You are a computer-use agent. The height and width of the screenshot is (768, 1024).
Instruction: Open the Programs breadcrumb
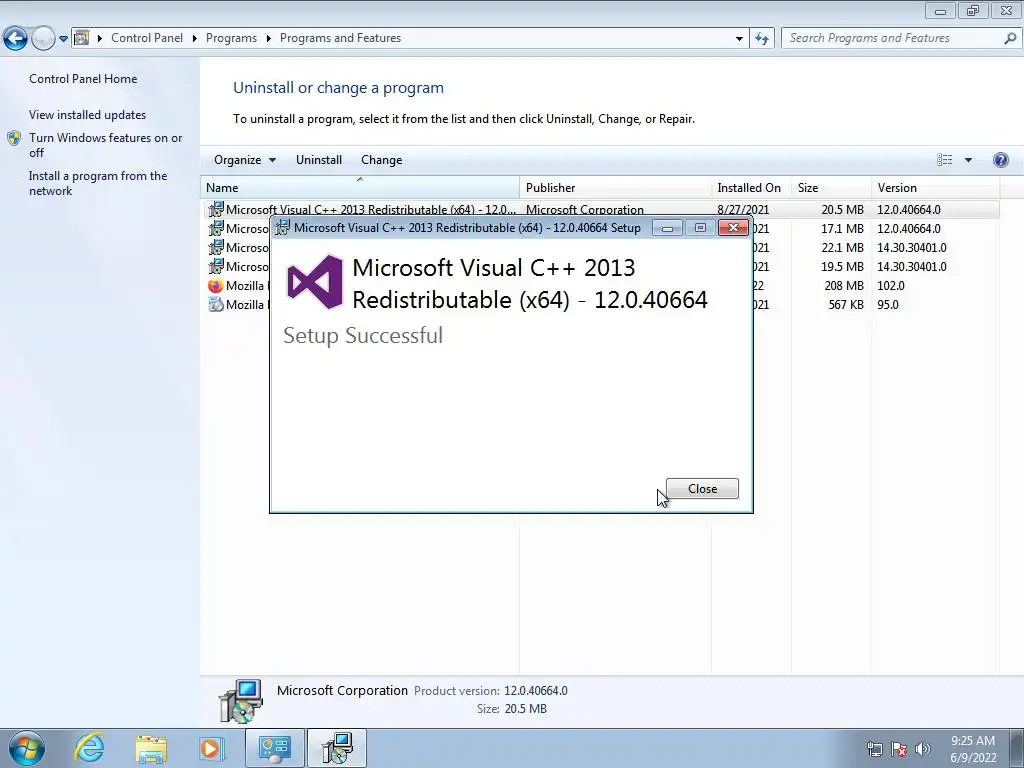click(x=231, y=38)
